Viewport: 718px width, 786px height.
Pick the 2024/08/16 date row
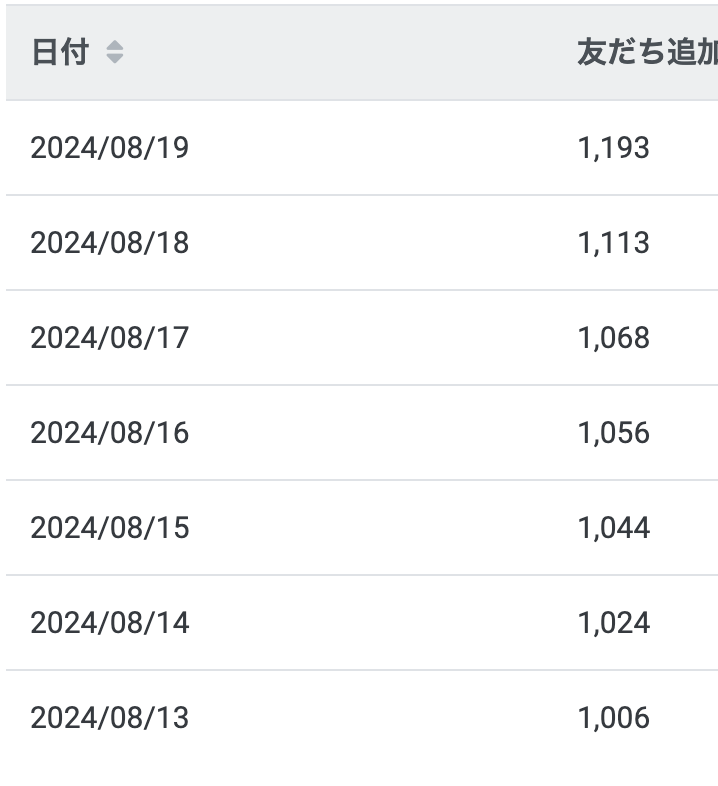coord(109,433)
